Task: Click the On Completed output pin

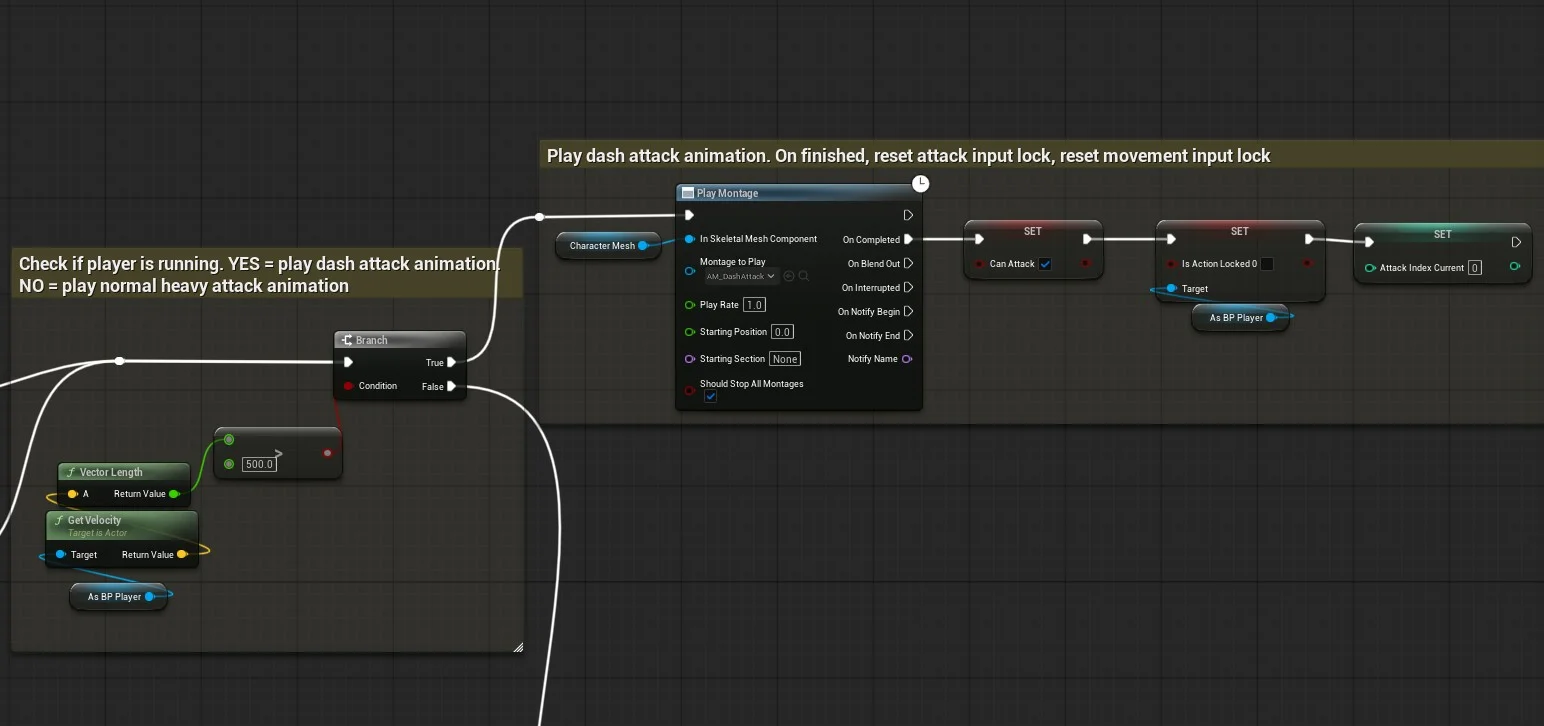Action: tap(908, 239)
